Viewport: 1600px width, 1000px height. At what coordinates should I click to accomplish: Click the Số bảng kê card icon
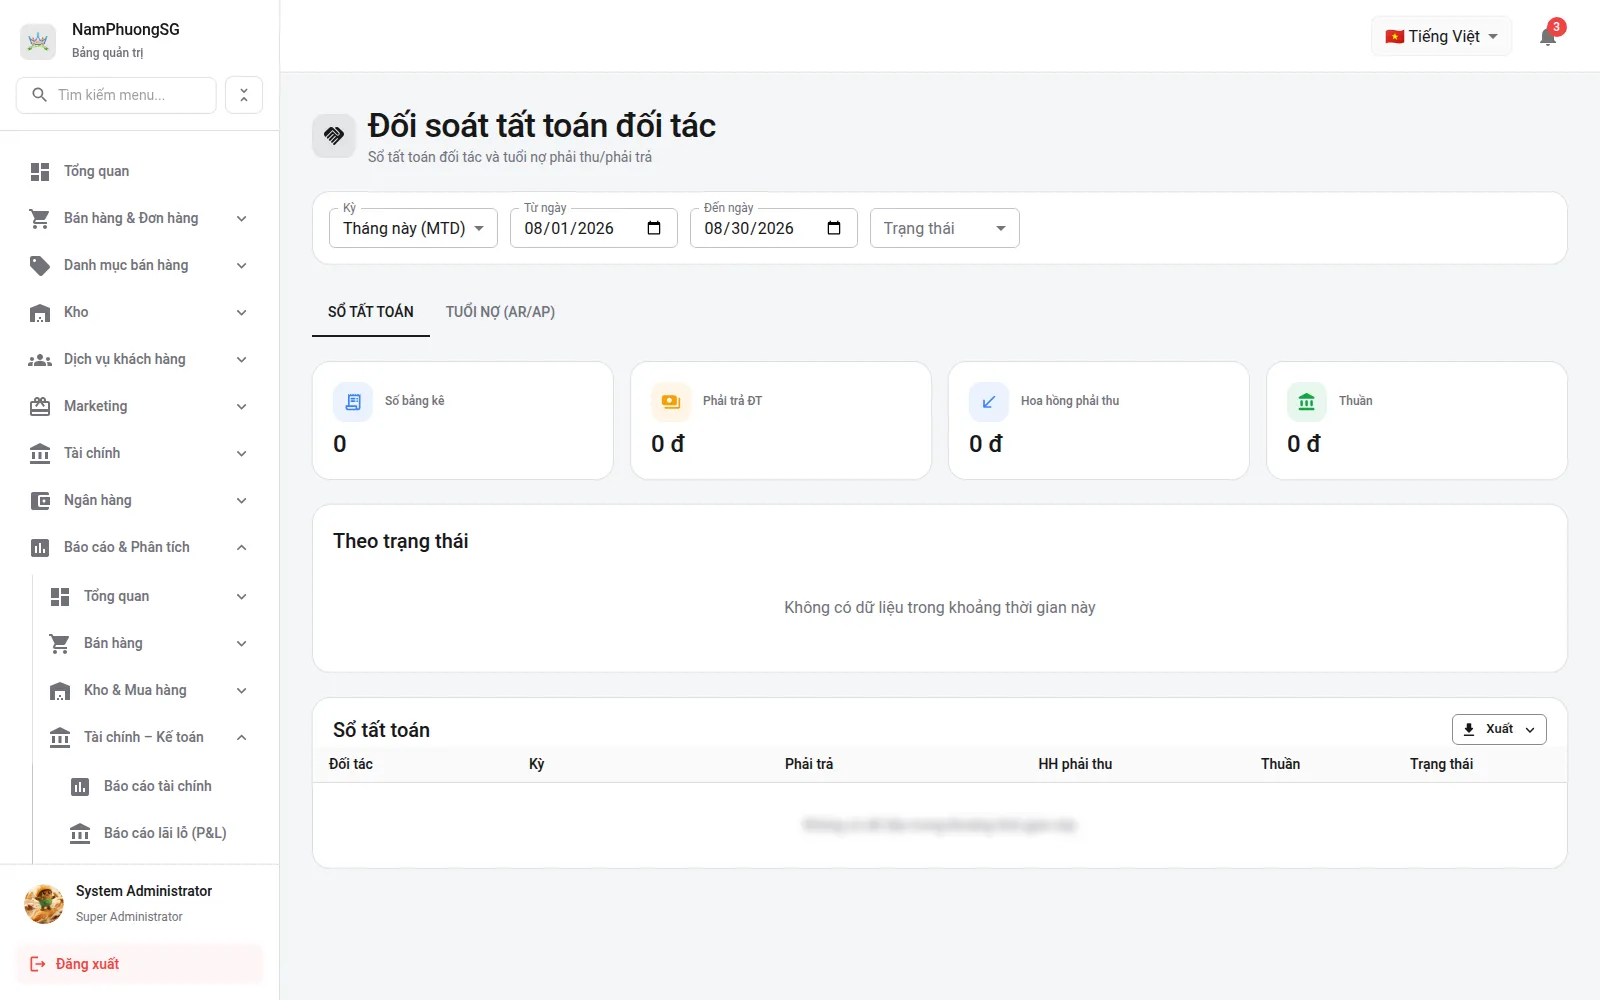coord(353,402)
